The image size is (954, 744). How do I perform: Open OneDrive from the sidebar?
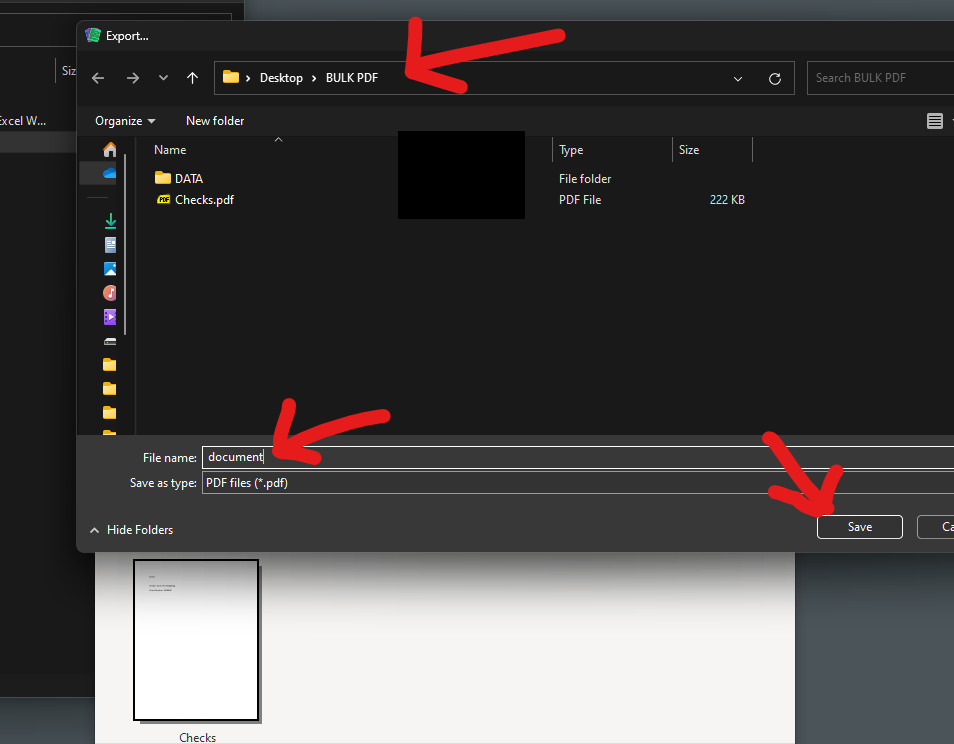(110, 172)
